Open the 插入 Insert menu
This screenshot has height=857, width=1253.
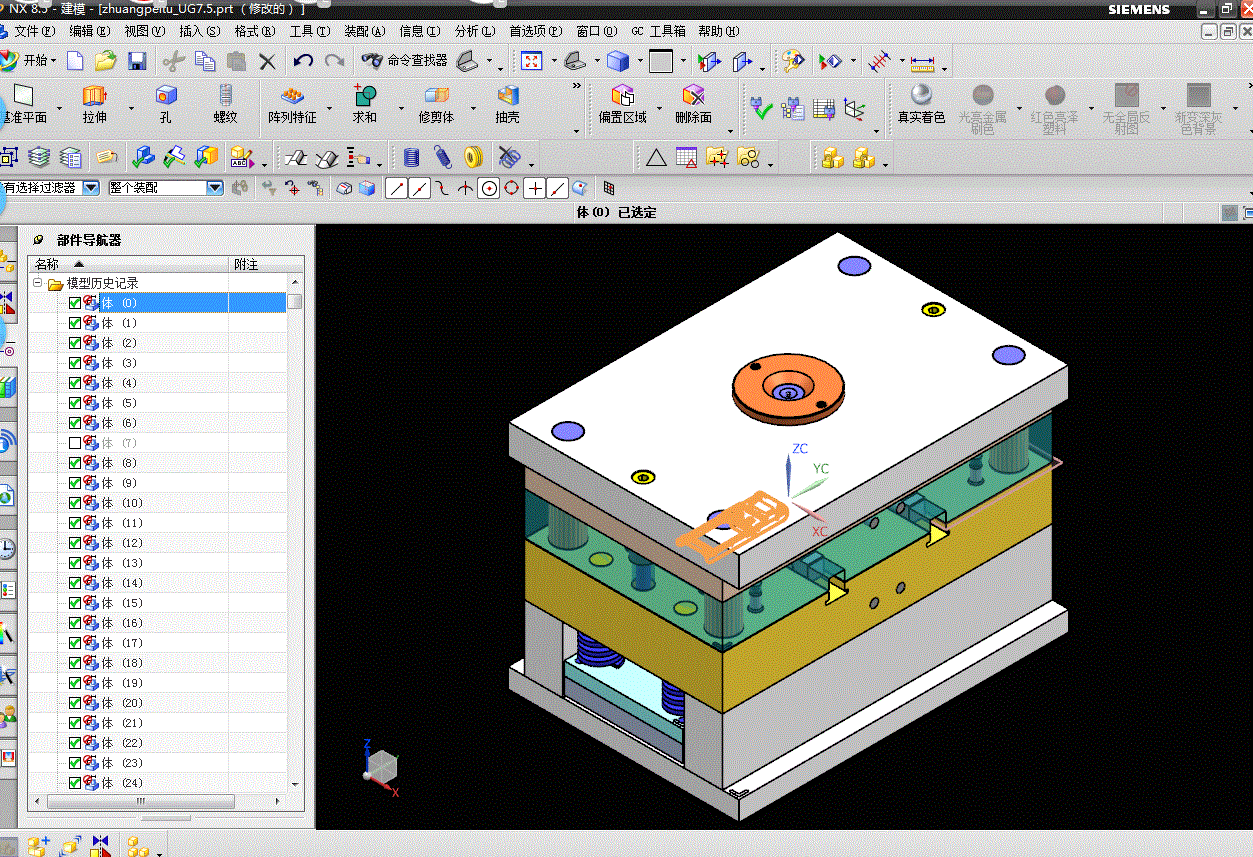200,31
